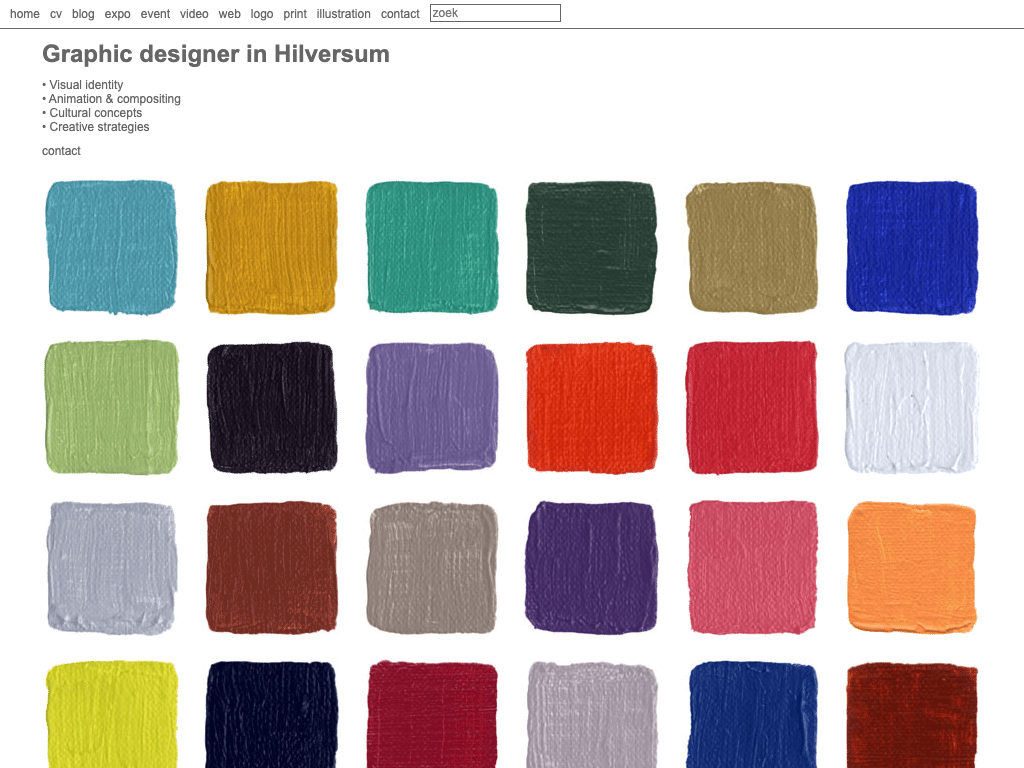Open the event menu item
The image size is (1024, 768).
155,14
